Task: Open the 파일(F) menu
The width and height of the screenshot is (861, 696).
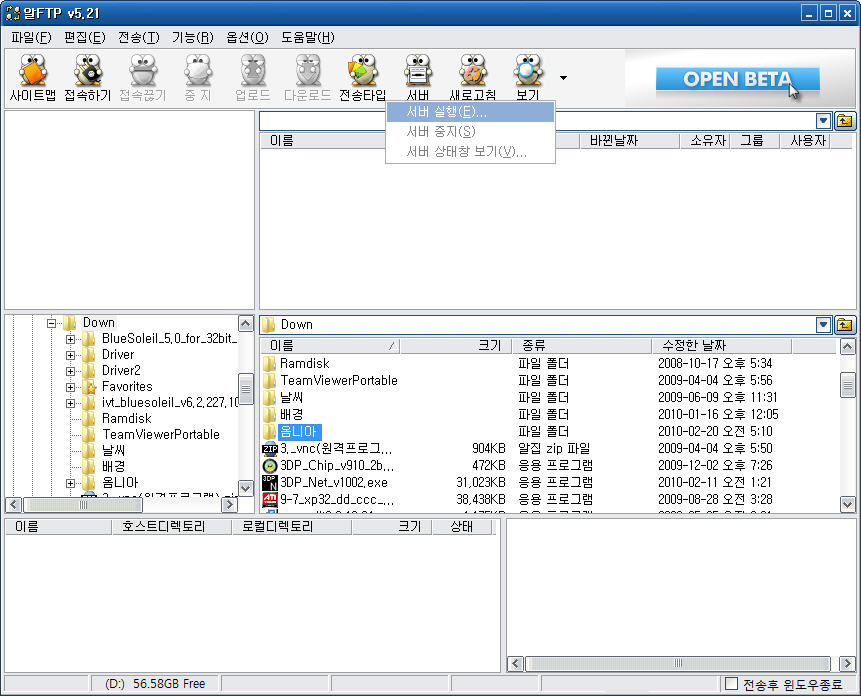Action: pyautogui.click(x=31, y=37)
